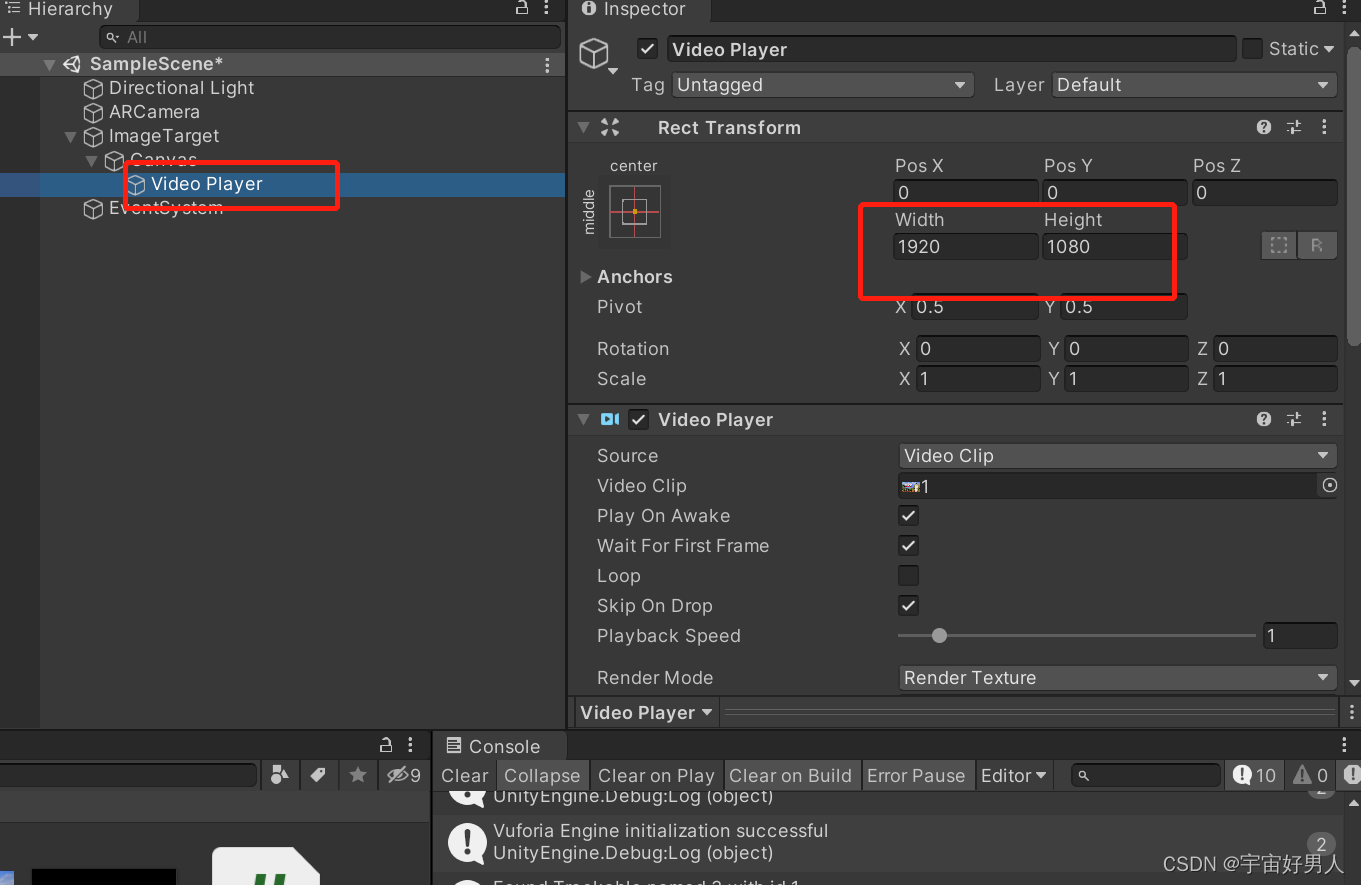Open the Source dropdown

point(1118,456)
